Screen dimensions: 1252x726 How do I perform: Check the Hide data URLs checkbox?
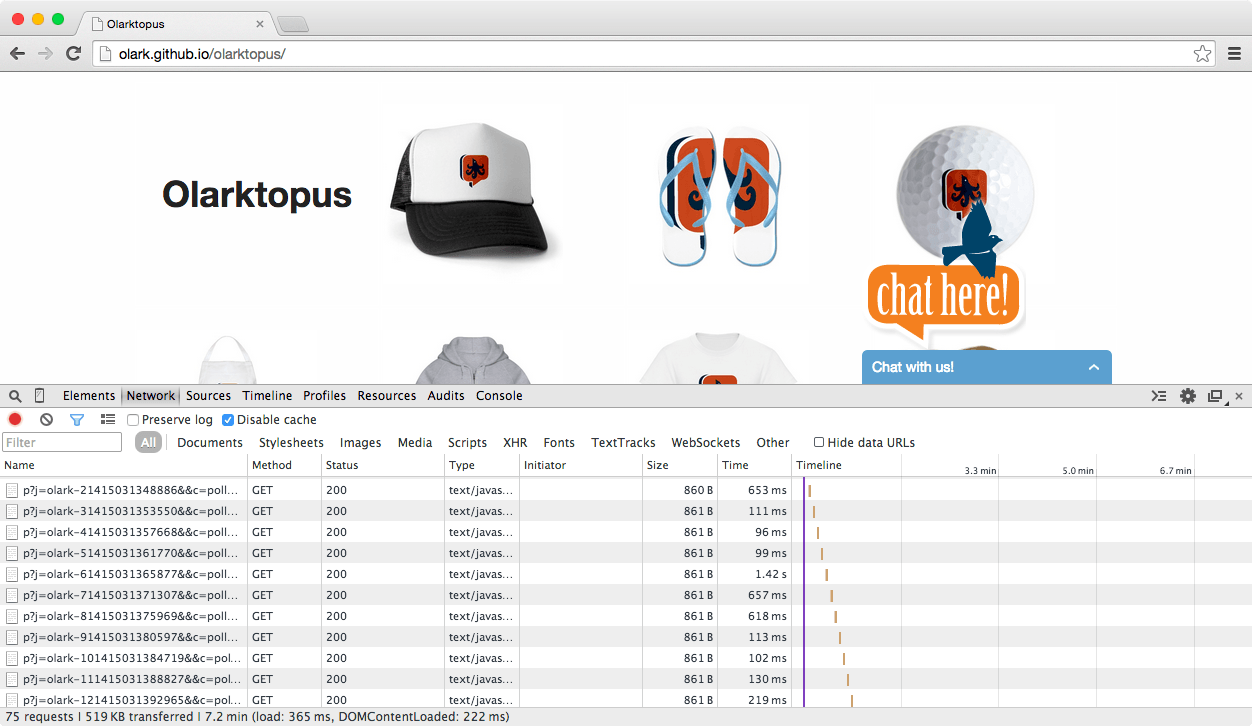[x=819, y=442]
